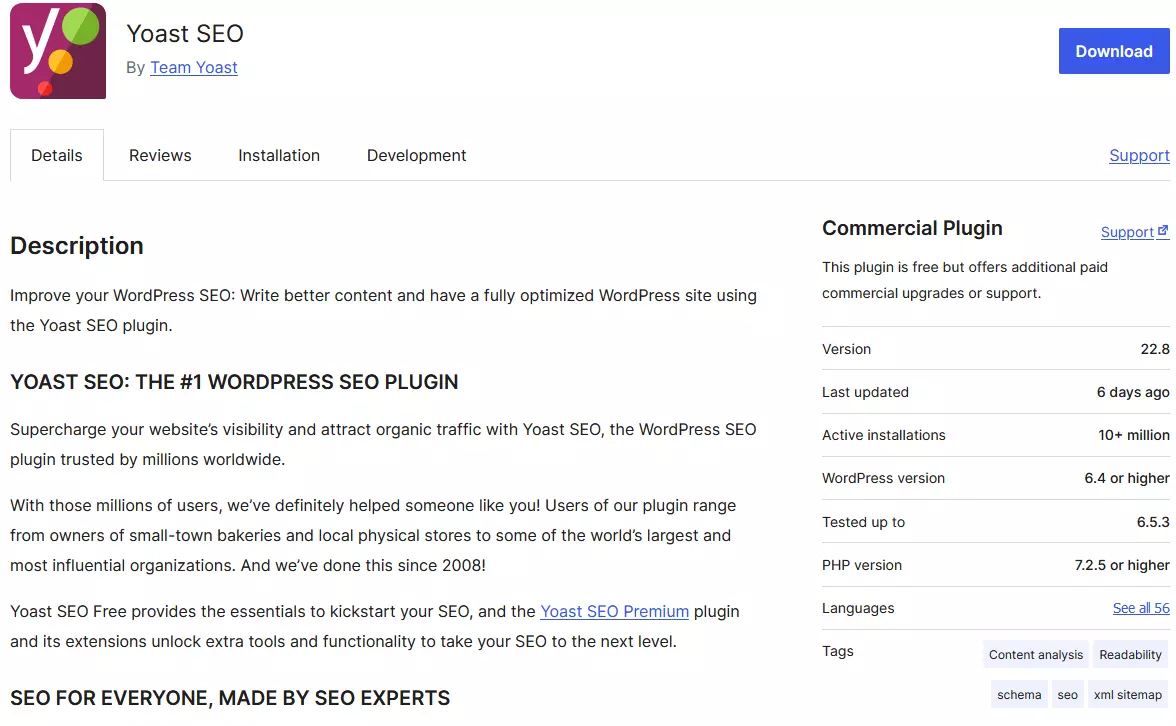
Task: Open Support under Commercial Plugin
Action: (x=1129, y=231)
